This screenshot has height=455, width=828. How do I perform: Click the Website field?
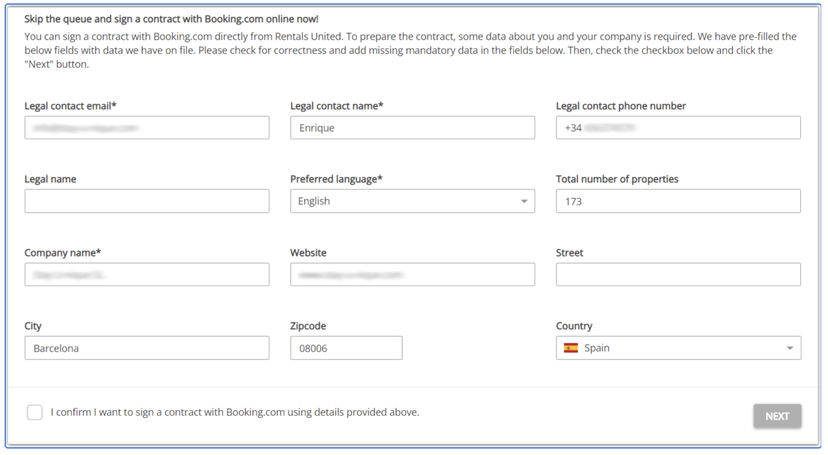[x=412, y=274]
